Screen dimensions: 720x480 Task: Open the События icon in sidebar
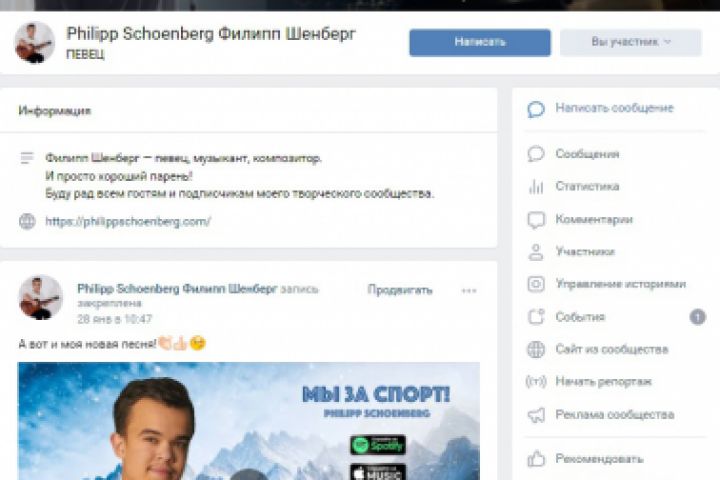click(536, 317)
